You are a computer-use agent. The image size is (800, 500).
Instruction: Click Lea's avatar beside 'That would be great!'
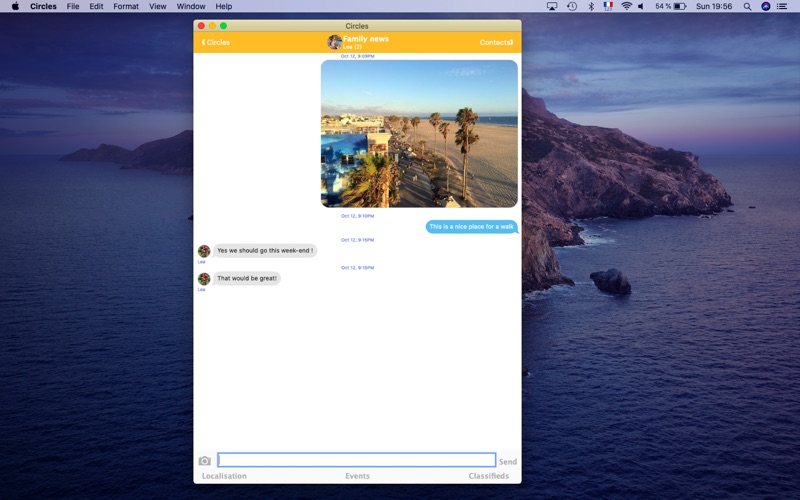(x=204, y=279)
